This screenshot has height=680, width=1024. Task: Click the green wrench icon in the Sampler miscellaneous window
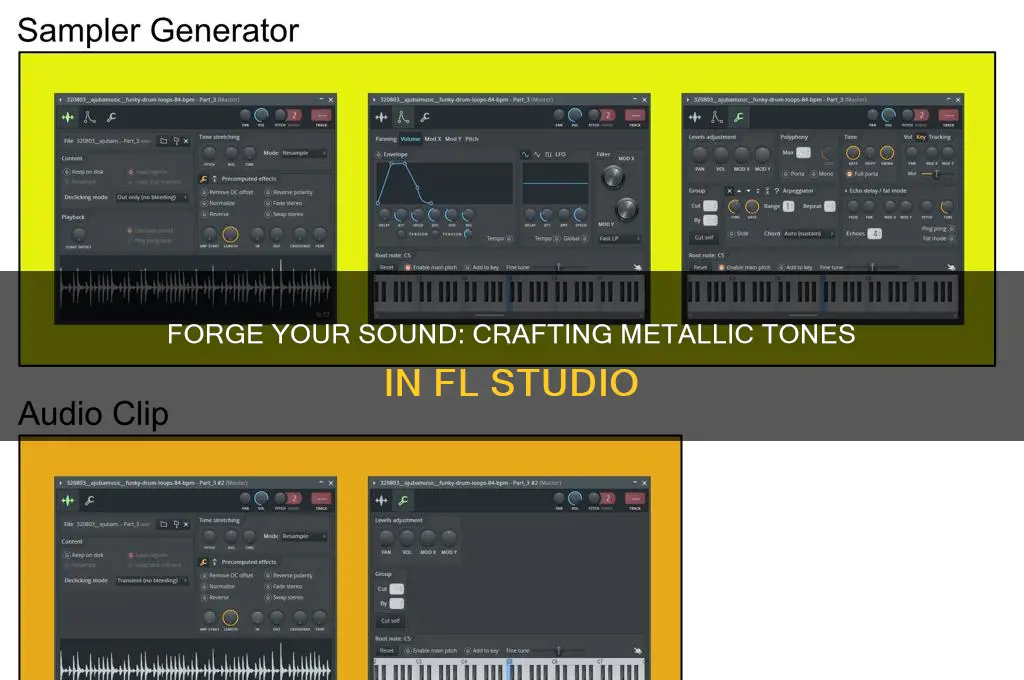click(739, 118)
